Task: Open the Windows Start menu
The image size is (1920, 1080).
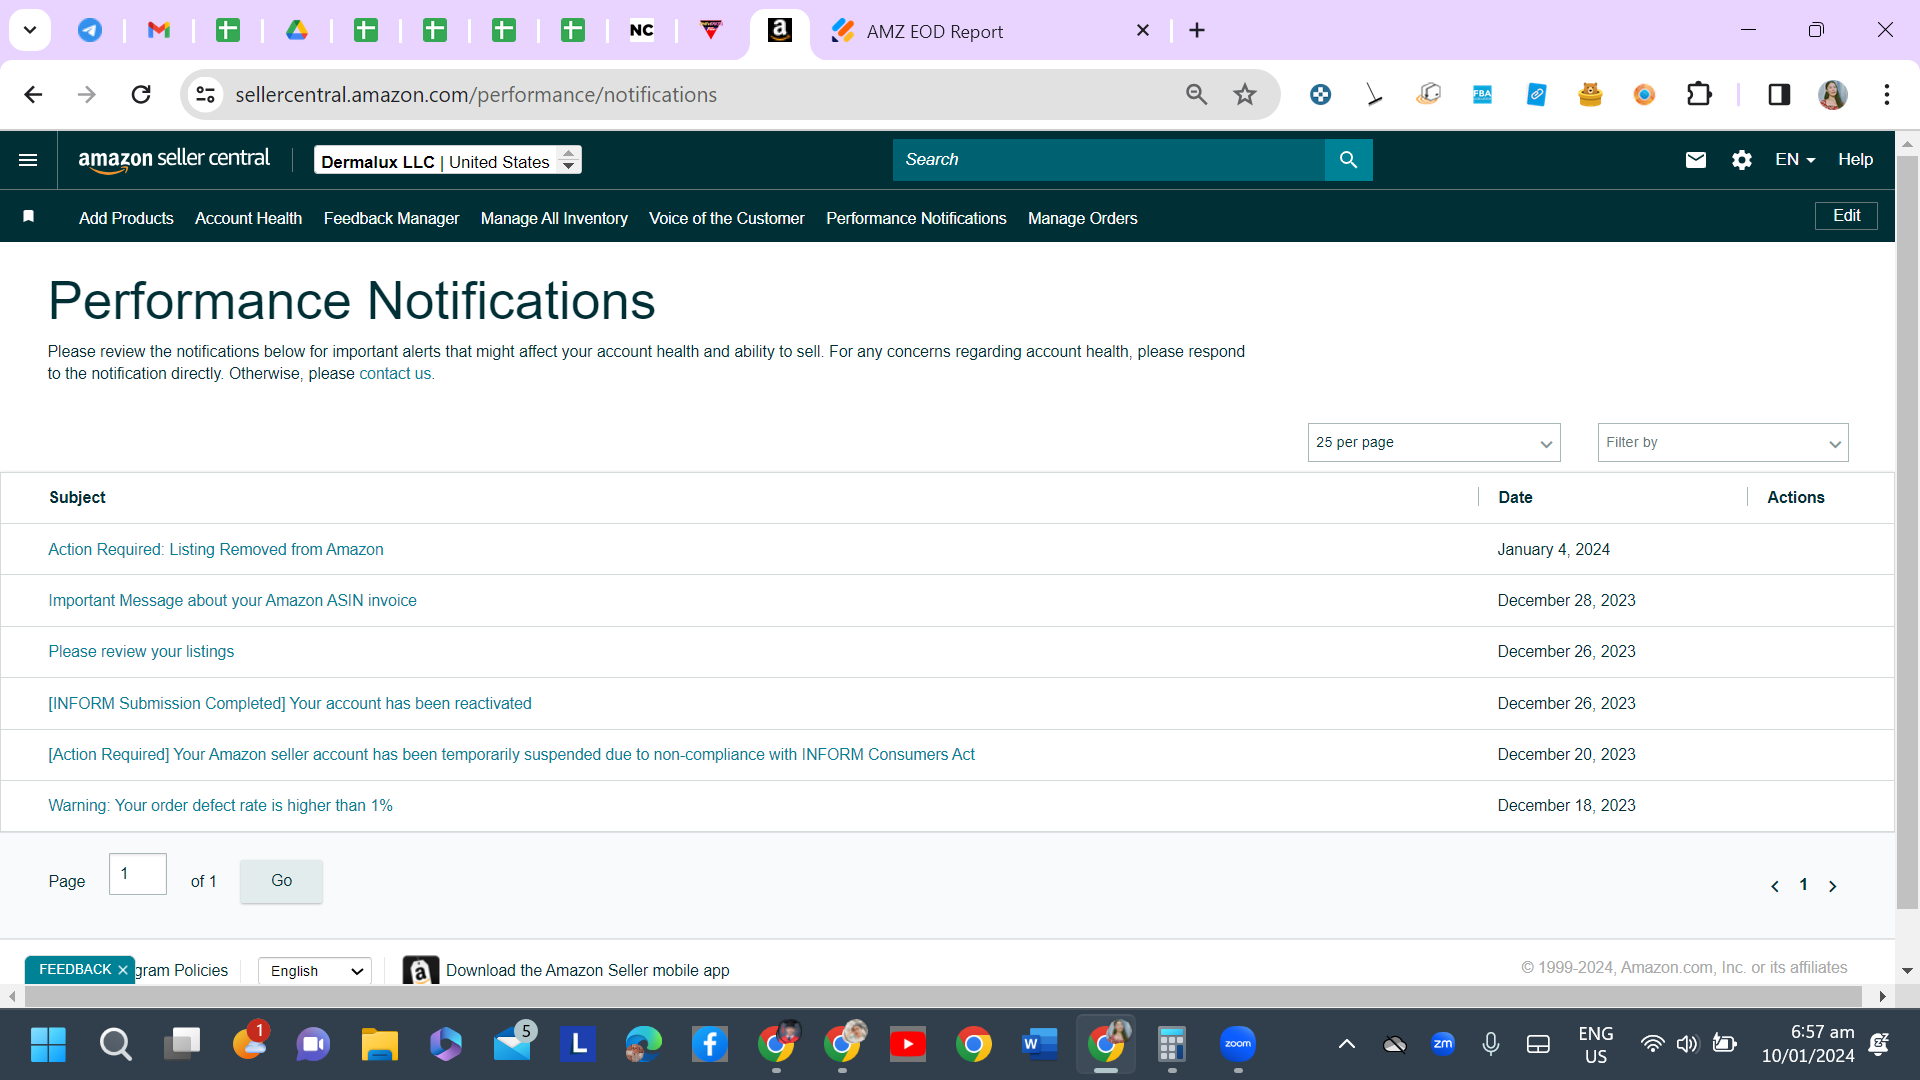Action: pos(48,1045)
